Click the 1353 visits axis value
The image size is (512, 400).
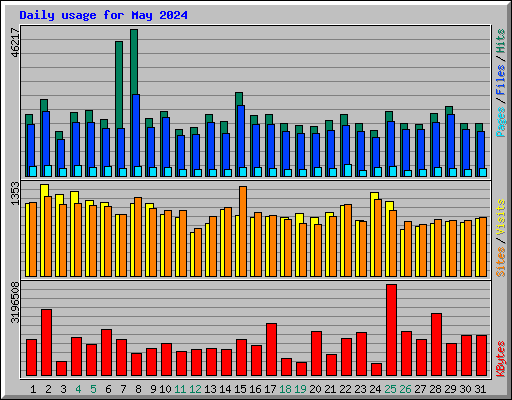point(15,193)
